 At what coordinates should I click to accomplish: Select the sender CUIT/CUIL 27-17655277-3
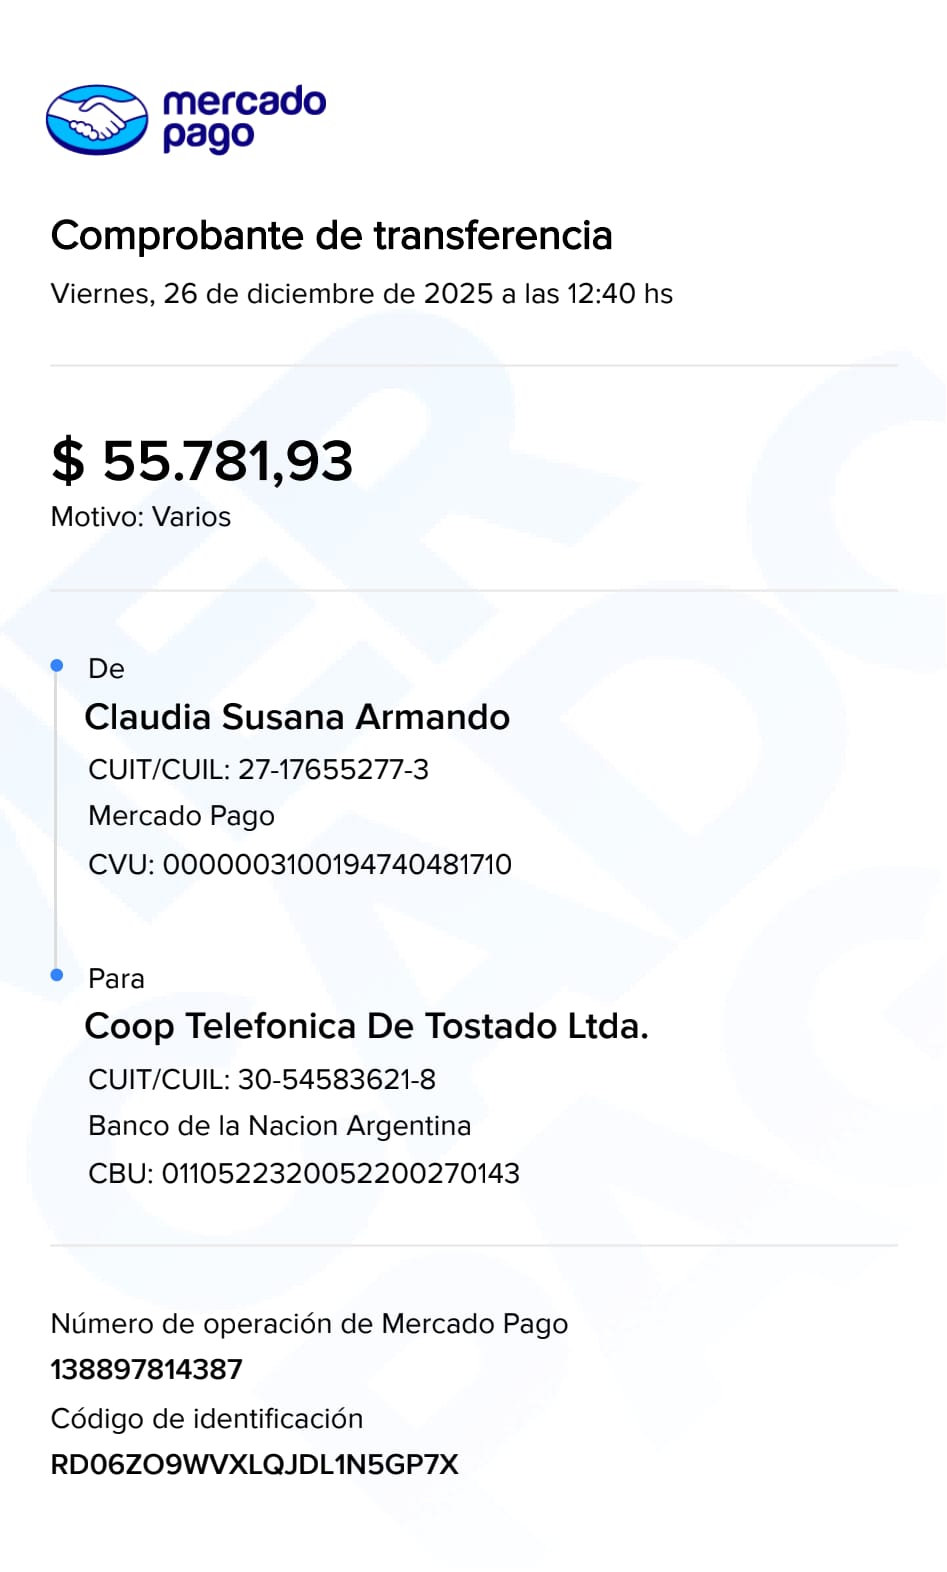(x=258, y=769)
